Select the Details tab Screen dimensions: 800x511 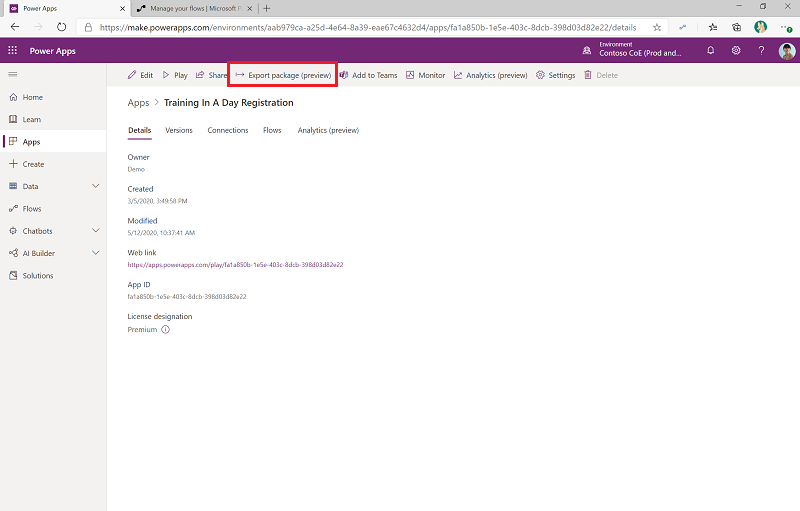139,130
